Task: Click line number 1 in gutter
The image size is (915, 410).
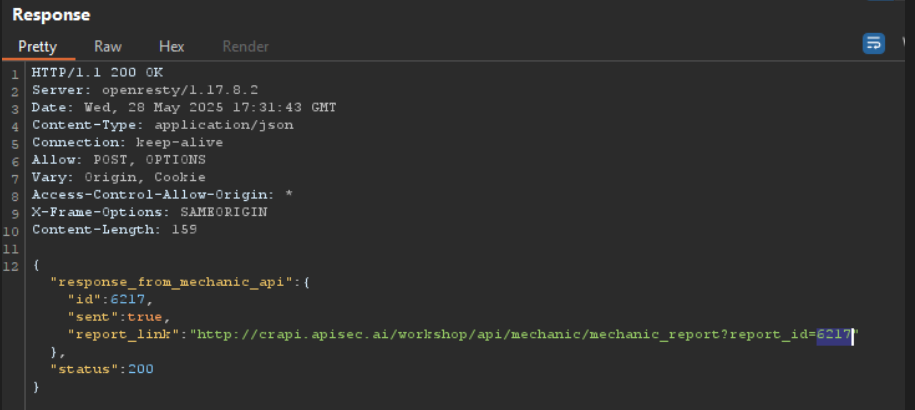Action: tap(14, 74)
